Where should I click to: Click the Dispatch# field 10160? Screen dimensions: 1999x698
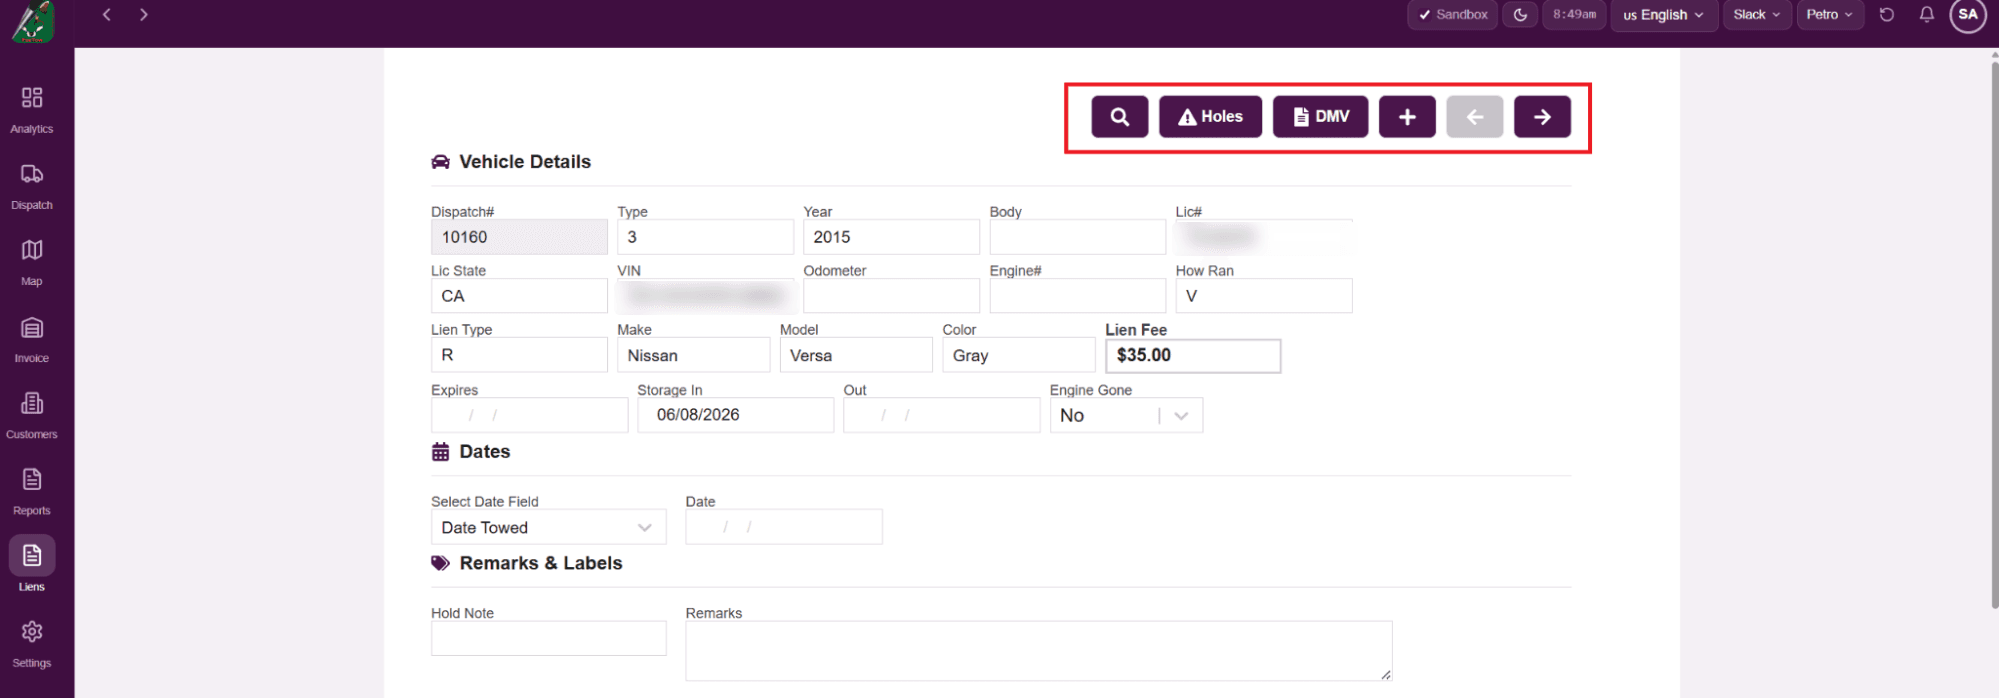pyautogui.click(x=519, y=237)
